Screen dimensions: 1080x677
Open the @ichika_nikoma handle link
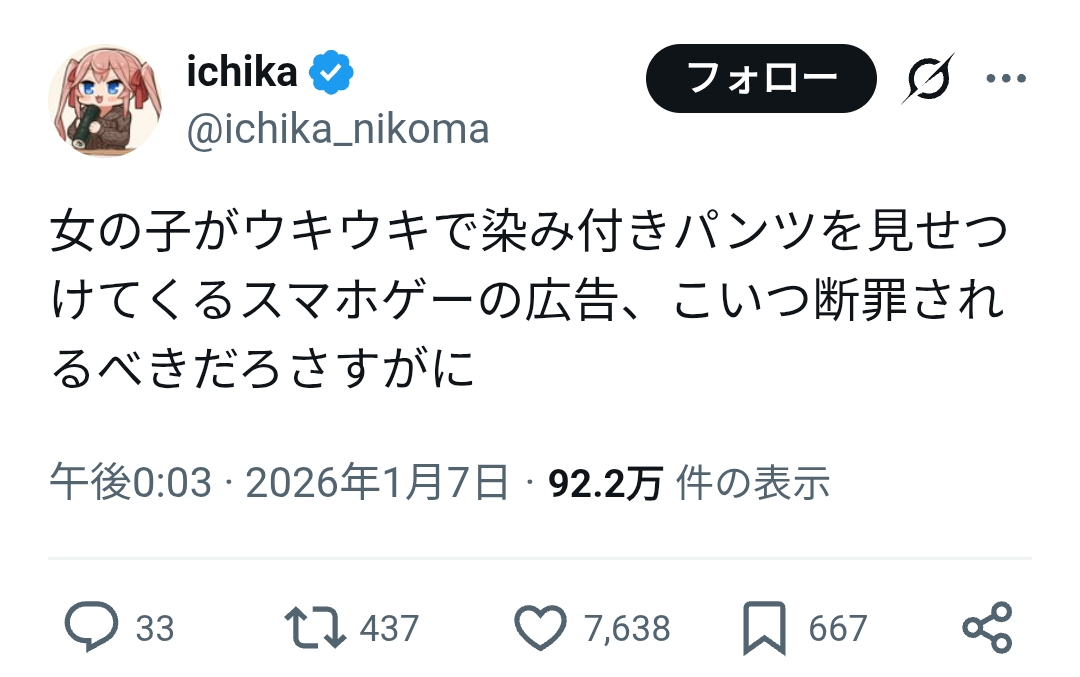[x=338, y=129]
